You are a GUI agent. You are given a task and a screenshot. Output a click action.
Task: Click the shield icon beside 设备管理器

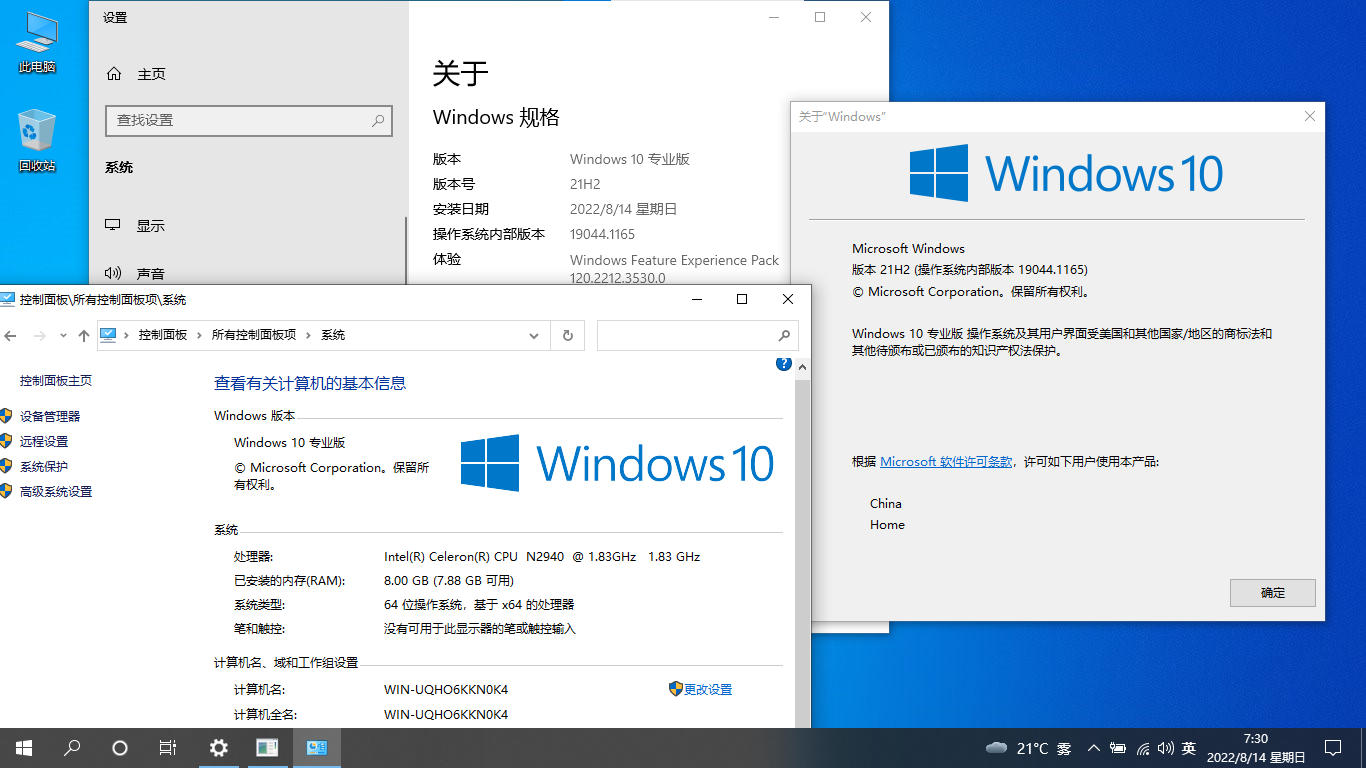point(7,416)
